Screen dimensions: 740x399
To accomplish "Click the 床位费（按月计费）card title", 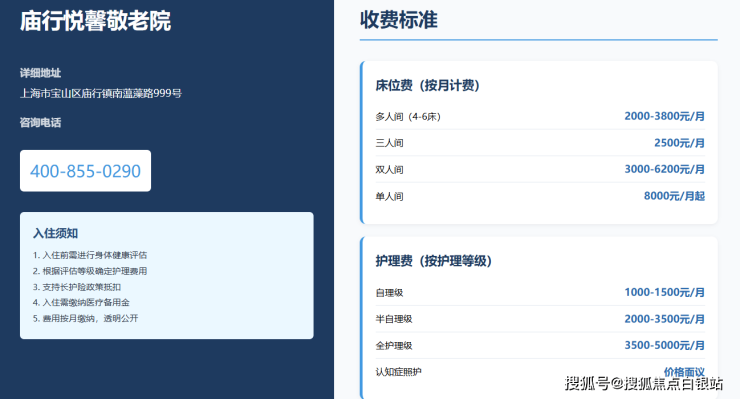I will (x=428, y=85).
